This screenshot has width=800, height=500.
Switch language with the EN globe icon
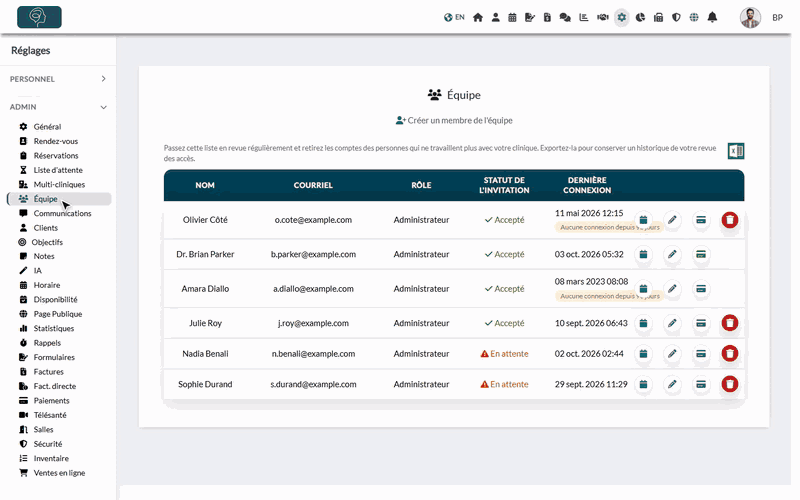click(454, 17)
